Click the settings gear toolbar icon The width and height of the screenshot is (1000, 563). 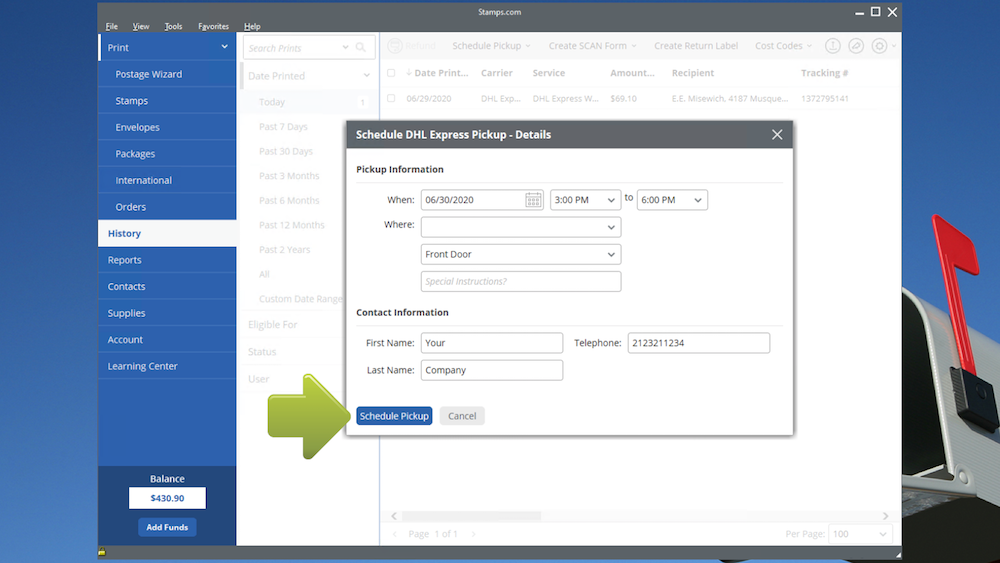879,46
